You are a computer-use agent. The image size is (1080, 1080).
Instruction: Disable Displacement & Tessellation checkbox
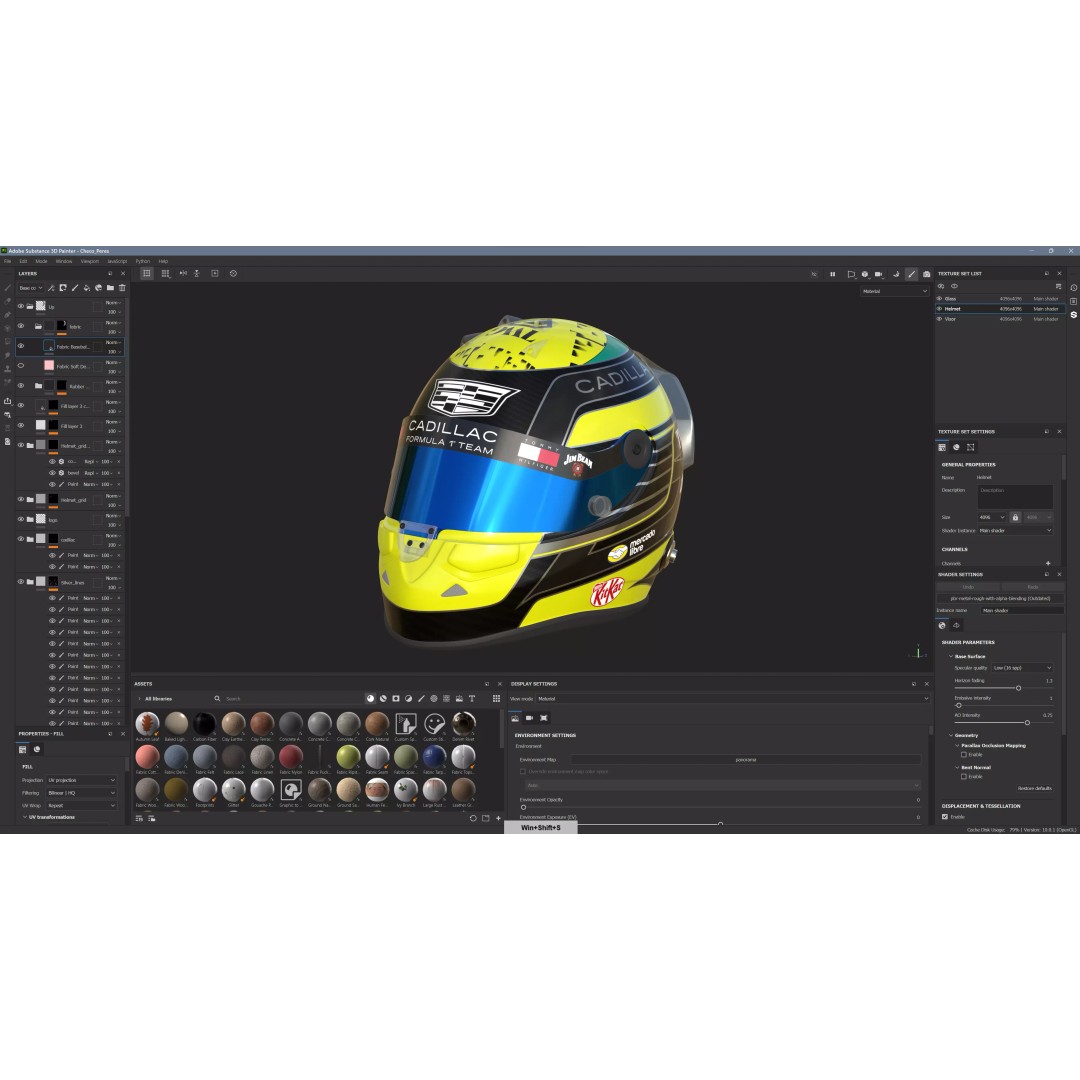pos(945,817)
